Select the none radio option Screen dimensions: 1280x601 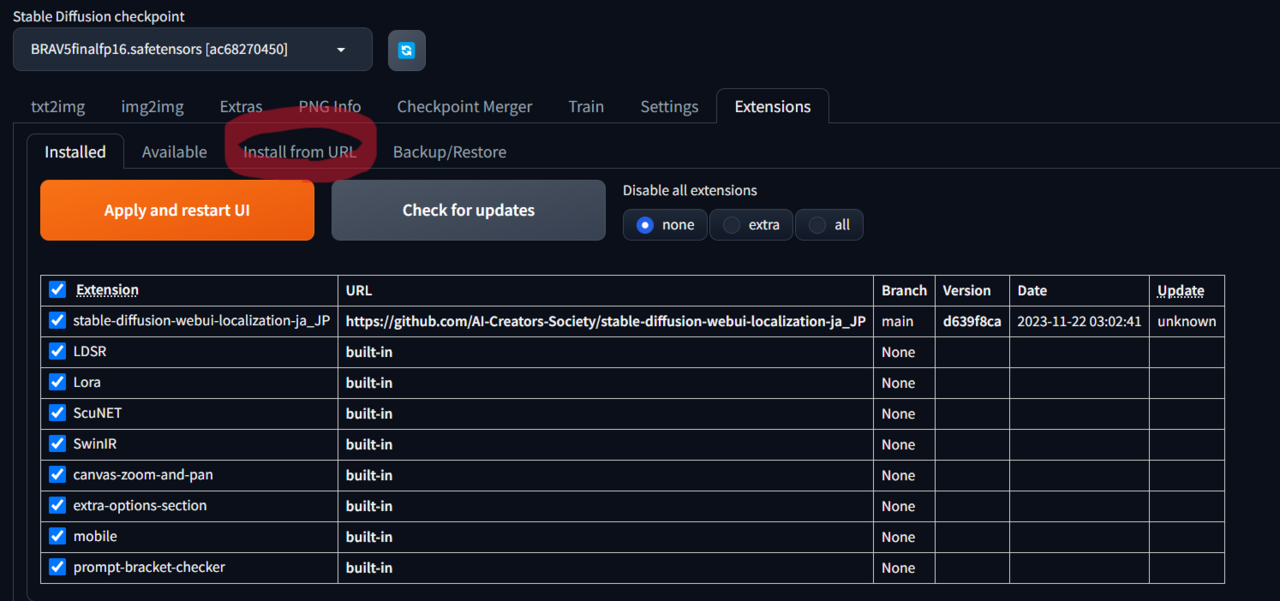click(665, 225)
